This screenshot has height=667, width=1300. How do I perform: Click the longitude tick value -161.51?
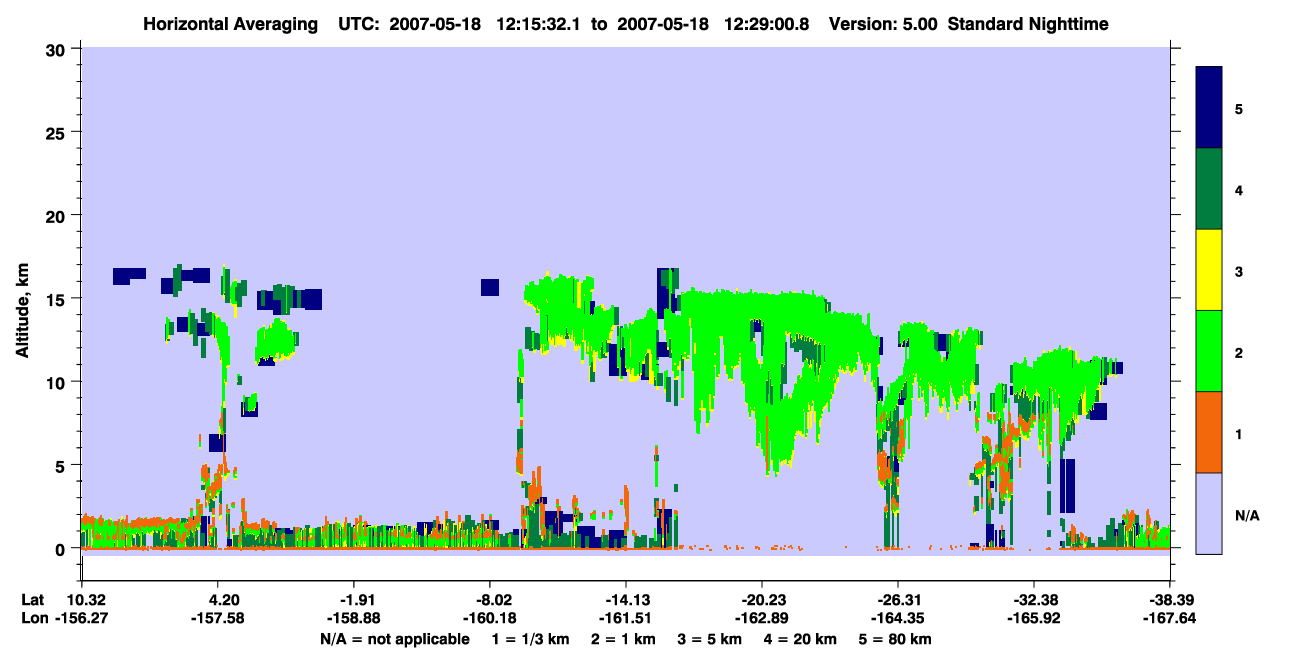pos(626,618)
